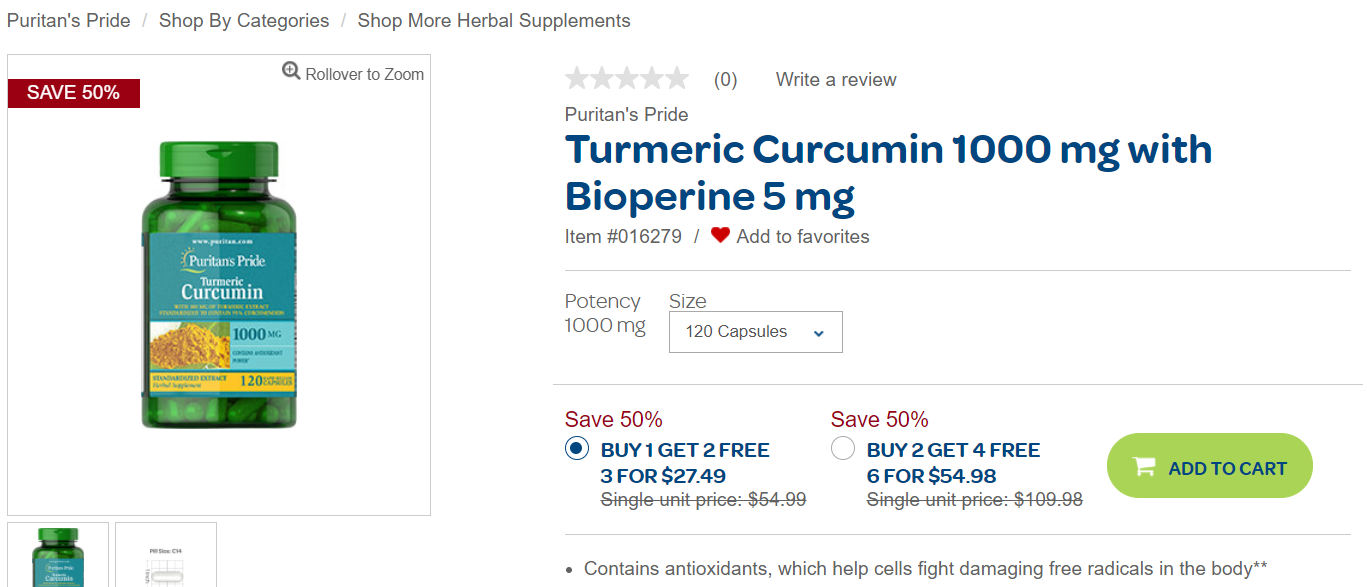
Task: Select the Buy 1 Get 2 Free option
Action: click(577, 449)
